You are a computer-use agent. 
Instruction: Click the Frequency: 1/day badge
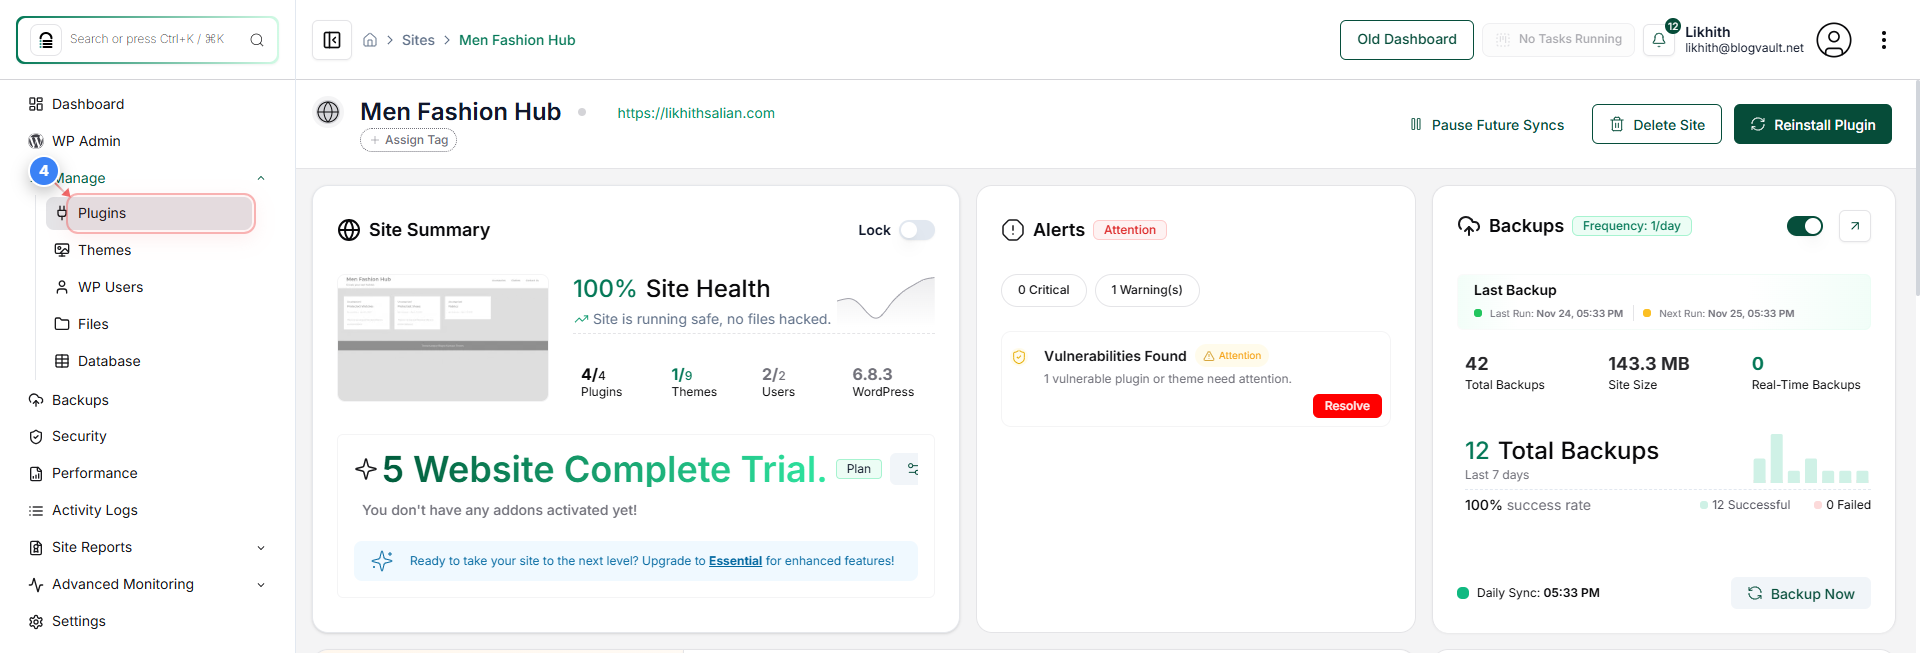[x=1632, y=226]
